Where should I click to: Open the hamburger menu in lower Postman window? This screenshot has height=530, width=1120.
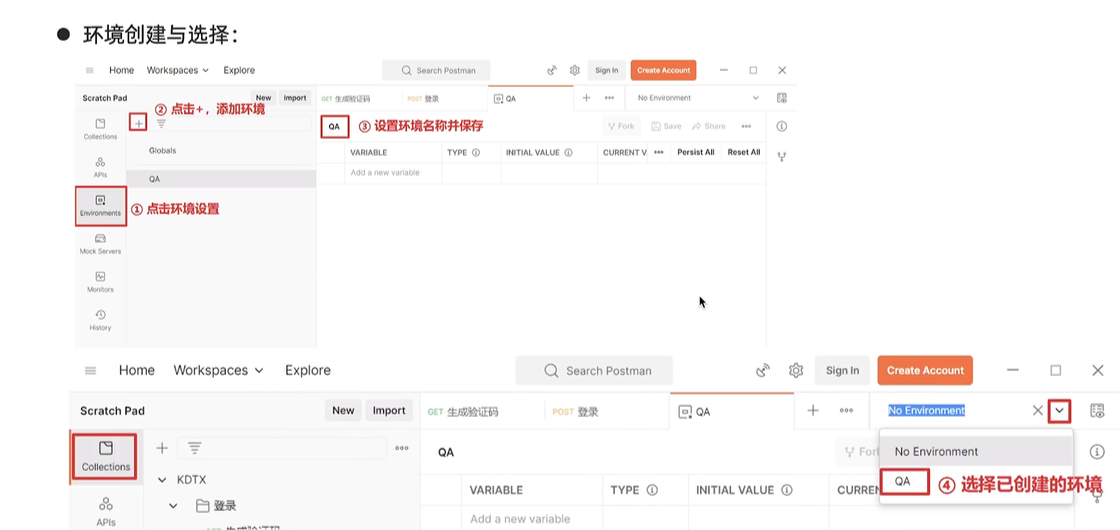coord(90,370)
